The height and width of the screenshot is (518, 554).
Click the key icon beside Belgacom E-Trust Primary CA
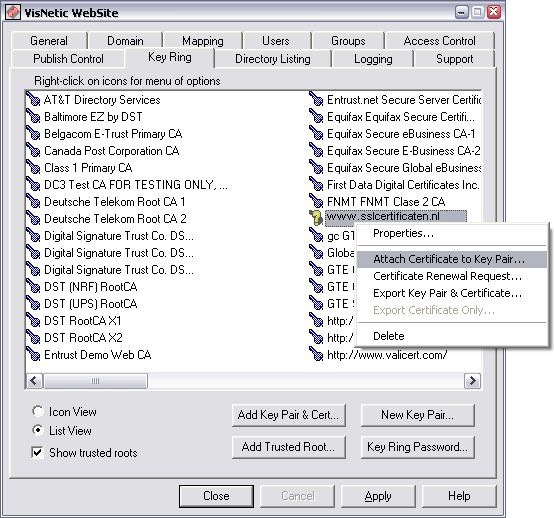tap(34, 134)
